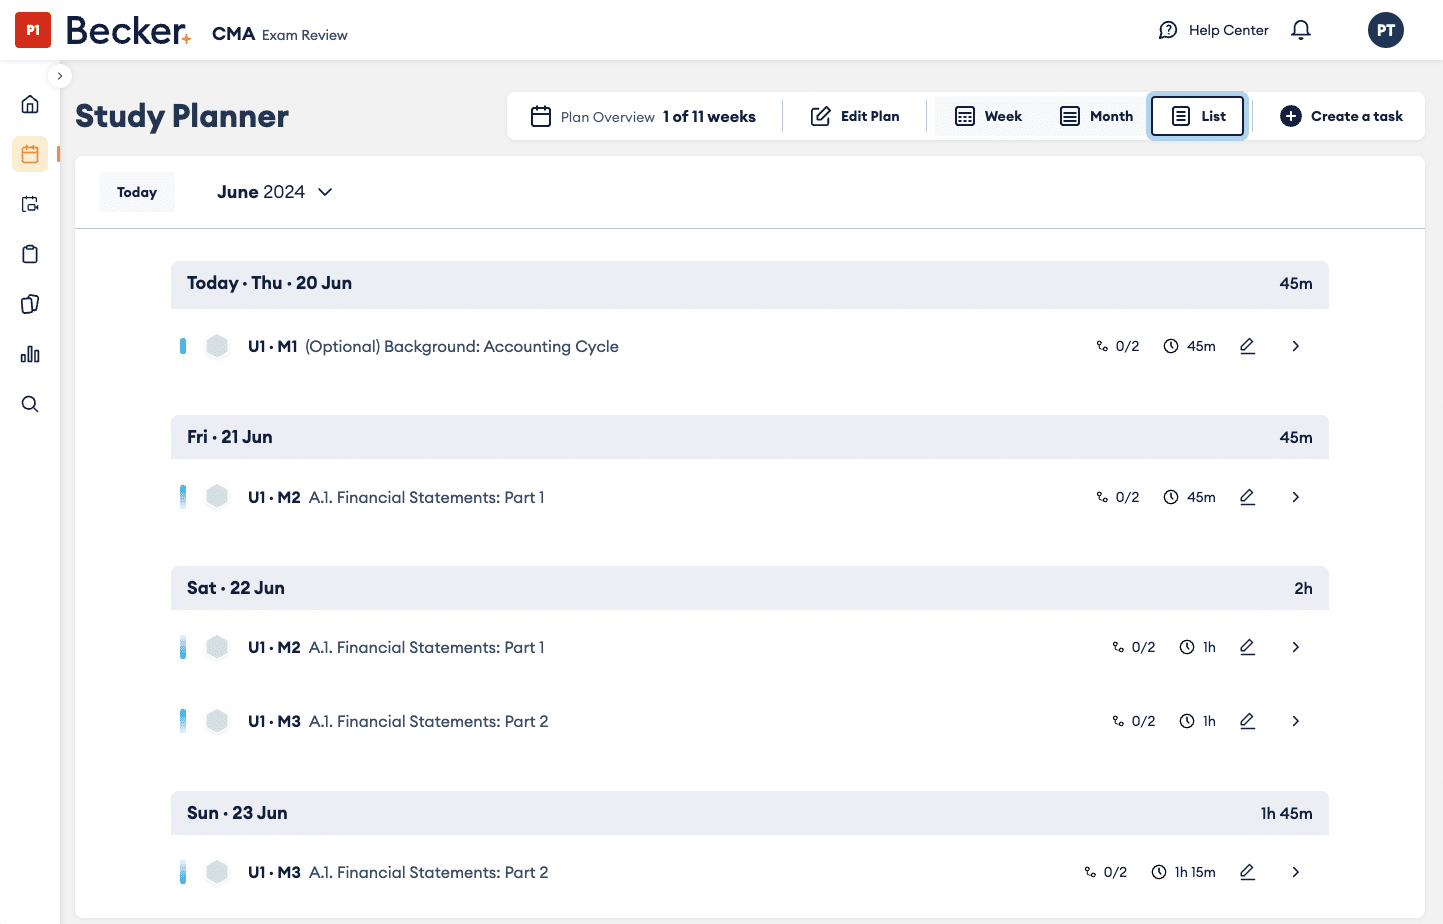1443x924 pixels.
Task: Click the blue progress bar beside U1 M3
Action: [183, 720]
